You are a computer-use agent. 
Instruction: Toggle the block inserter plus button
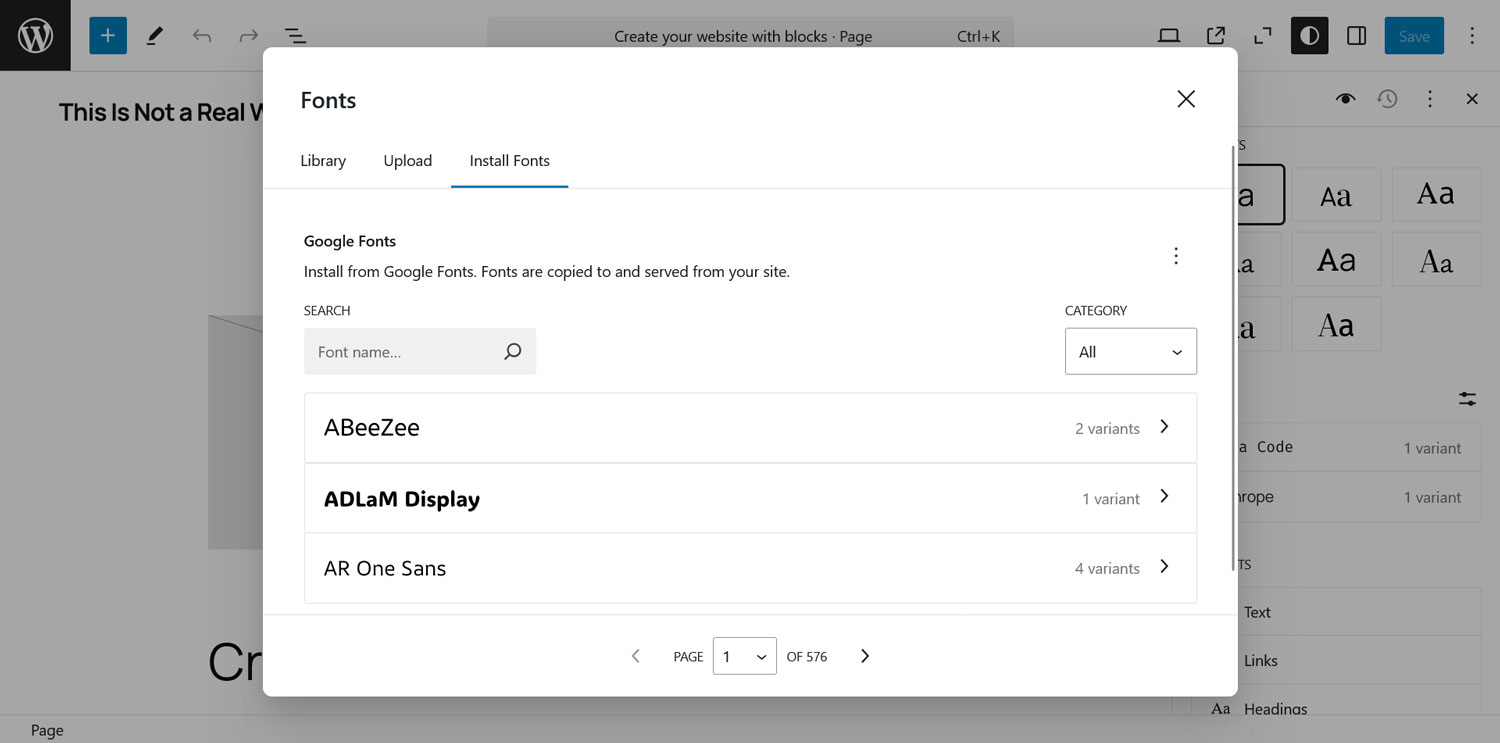coord(108,36)
